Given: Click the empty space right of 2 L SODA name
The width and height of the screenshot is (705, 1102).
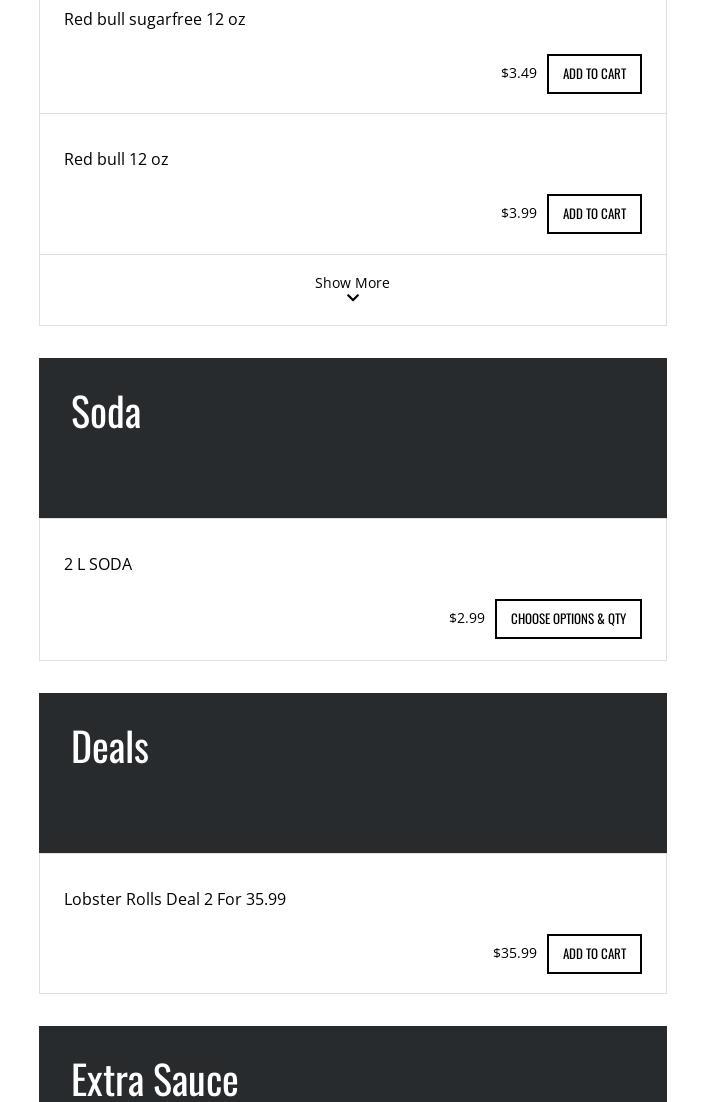Looking at the screenshot, I should pyautogui.click(x=400, y=564).
